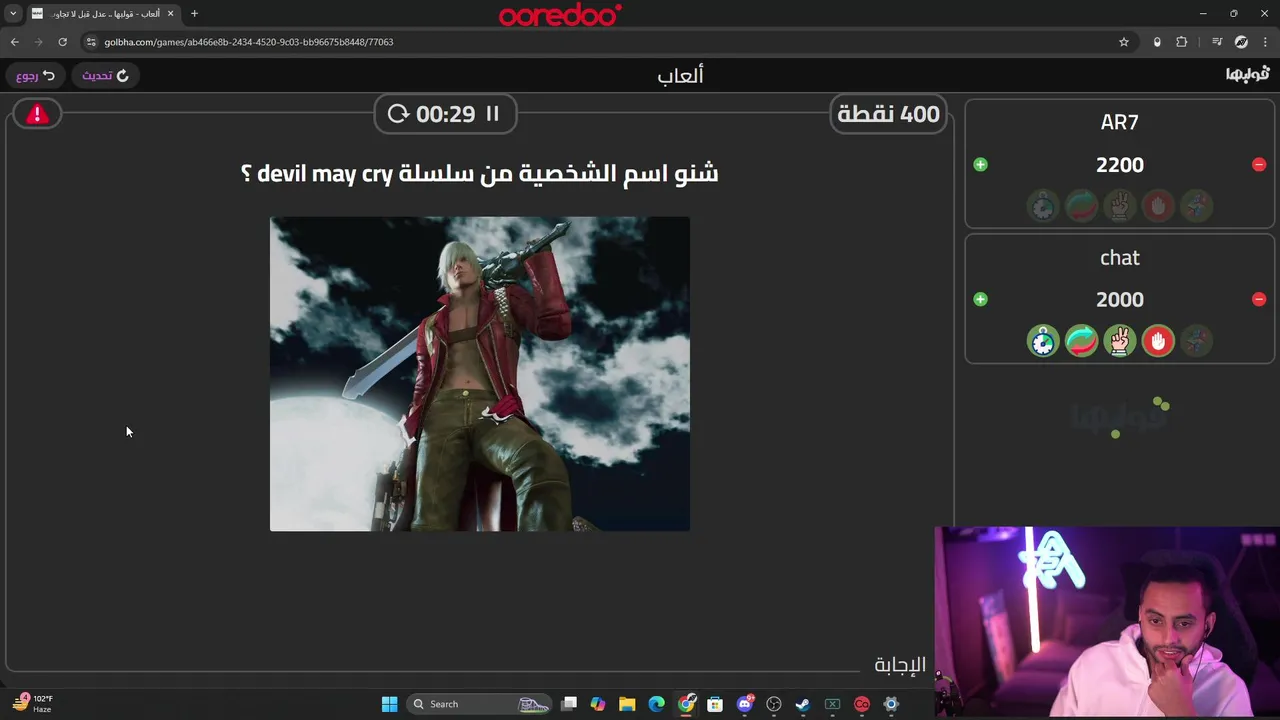Select AR7 team's dimmed stopwatch power-up
The height and width of the screenshot is (720, 1280).
coord(1043,206)
